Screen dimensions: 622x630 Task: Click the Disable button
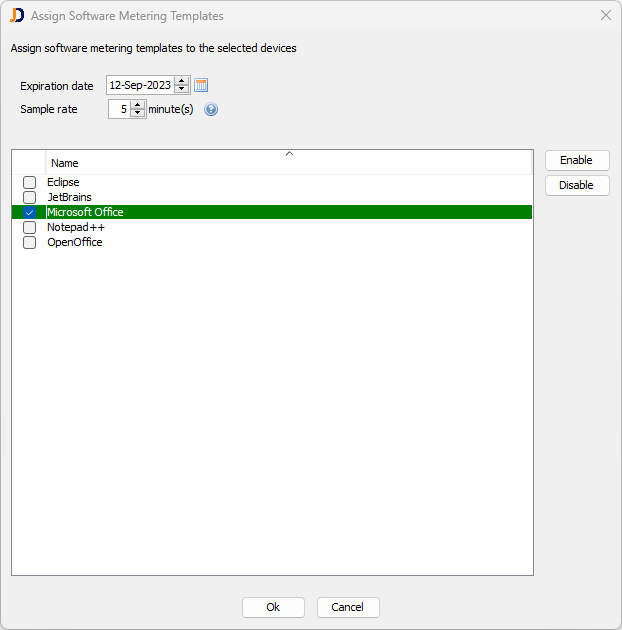pyautogui.click(x=577, y=185)
